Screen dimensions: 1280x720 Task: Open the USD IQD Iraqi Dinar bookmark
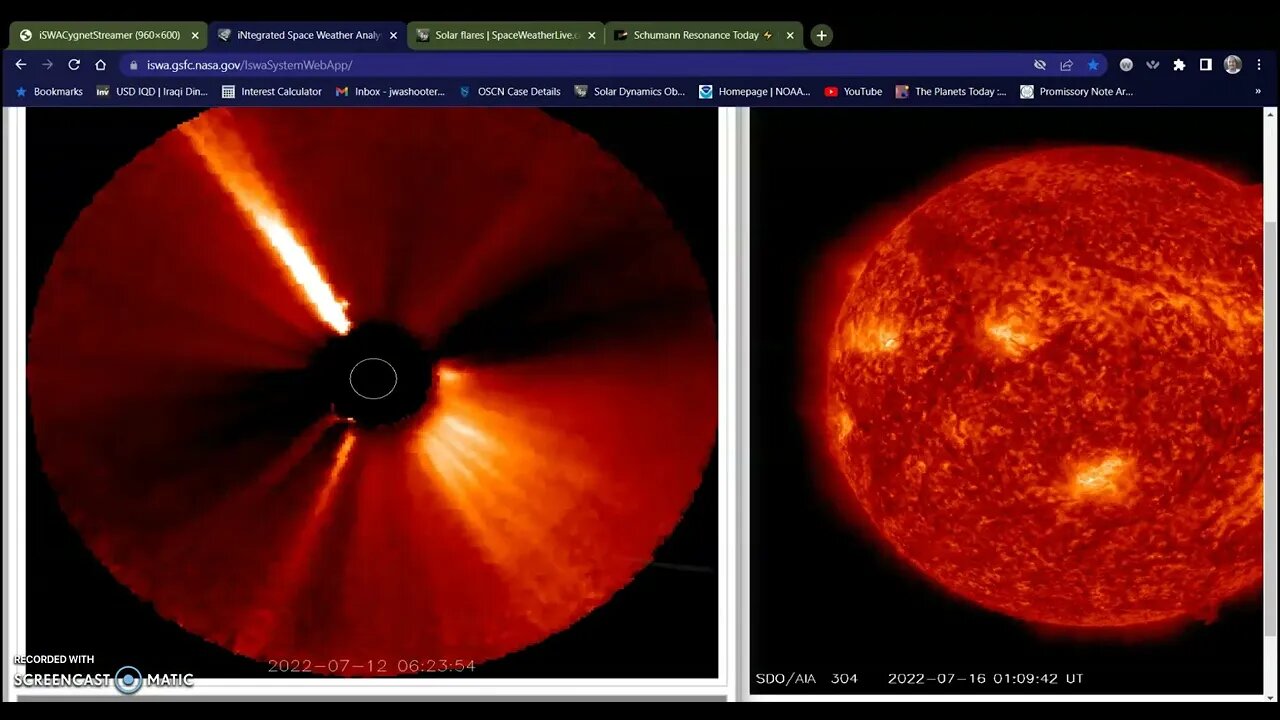pos(152,91)
